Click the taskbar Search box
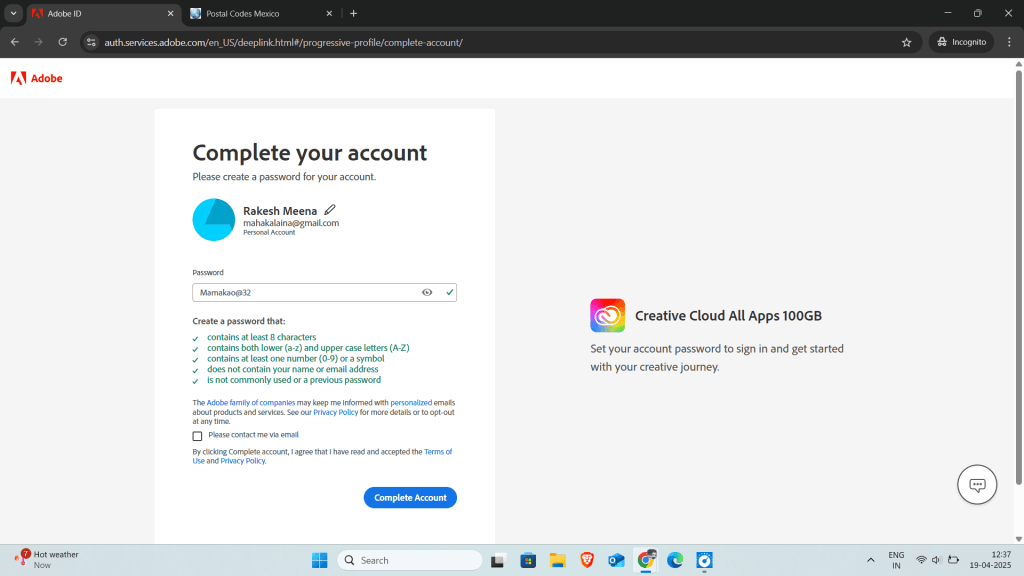 410,560
